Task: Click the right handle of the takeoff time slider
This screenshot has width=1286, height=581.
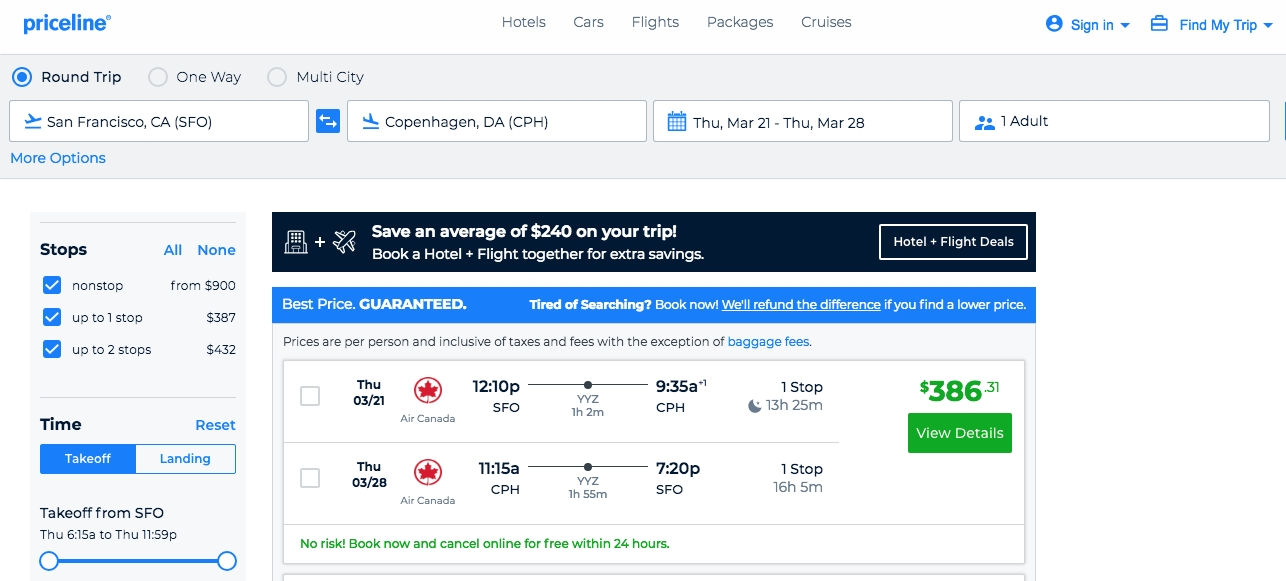Action: 227,561
